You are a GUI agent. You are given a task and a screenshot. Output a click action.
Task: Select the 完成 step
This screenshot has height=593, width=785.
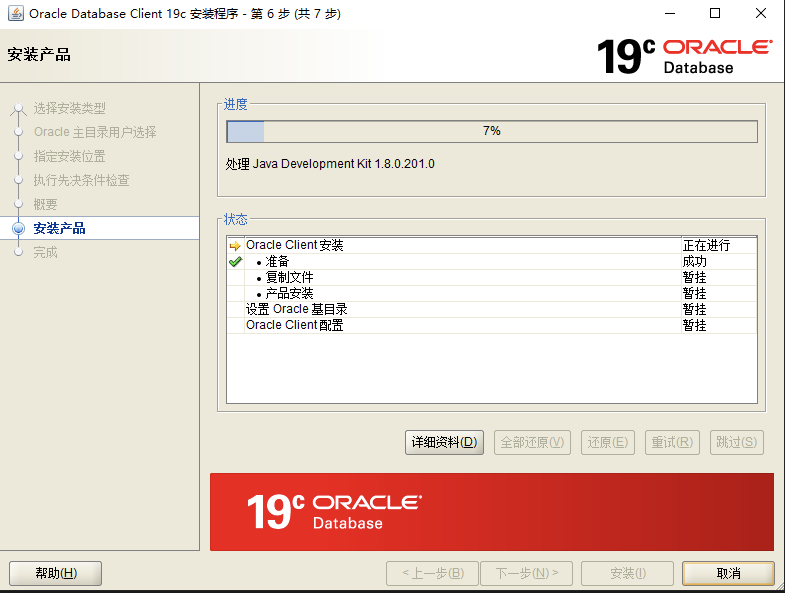(46, 252)
